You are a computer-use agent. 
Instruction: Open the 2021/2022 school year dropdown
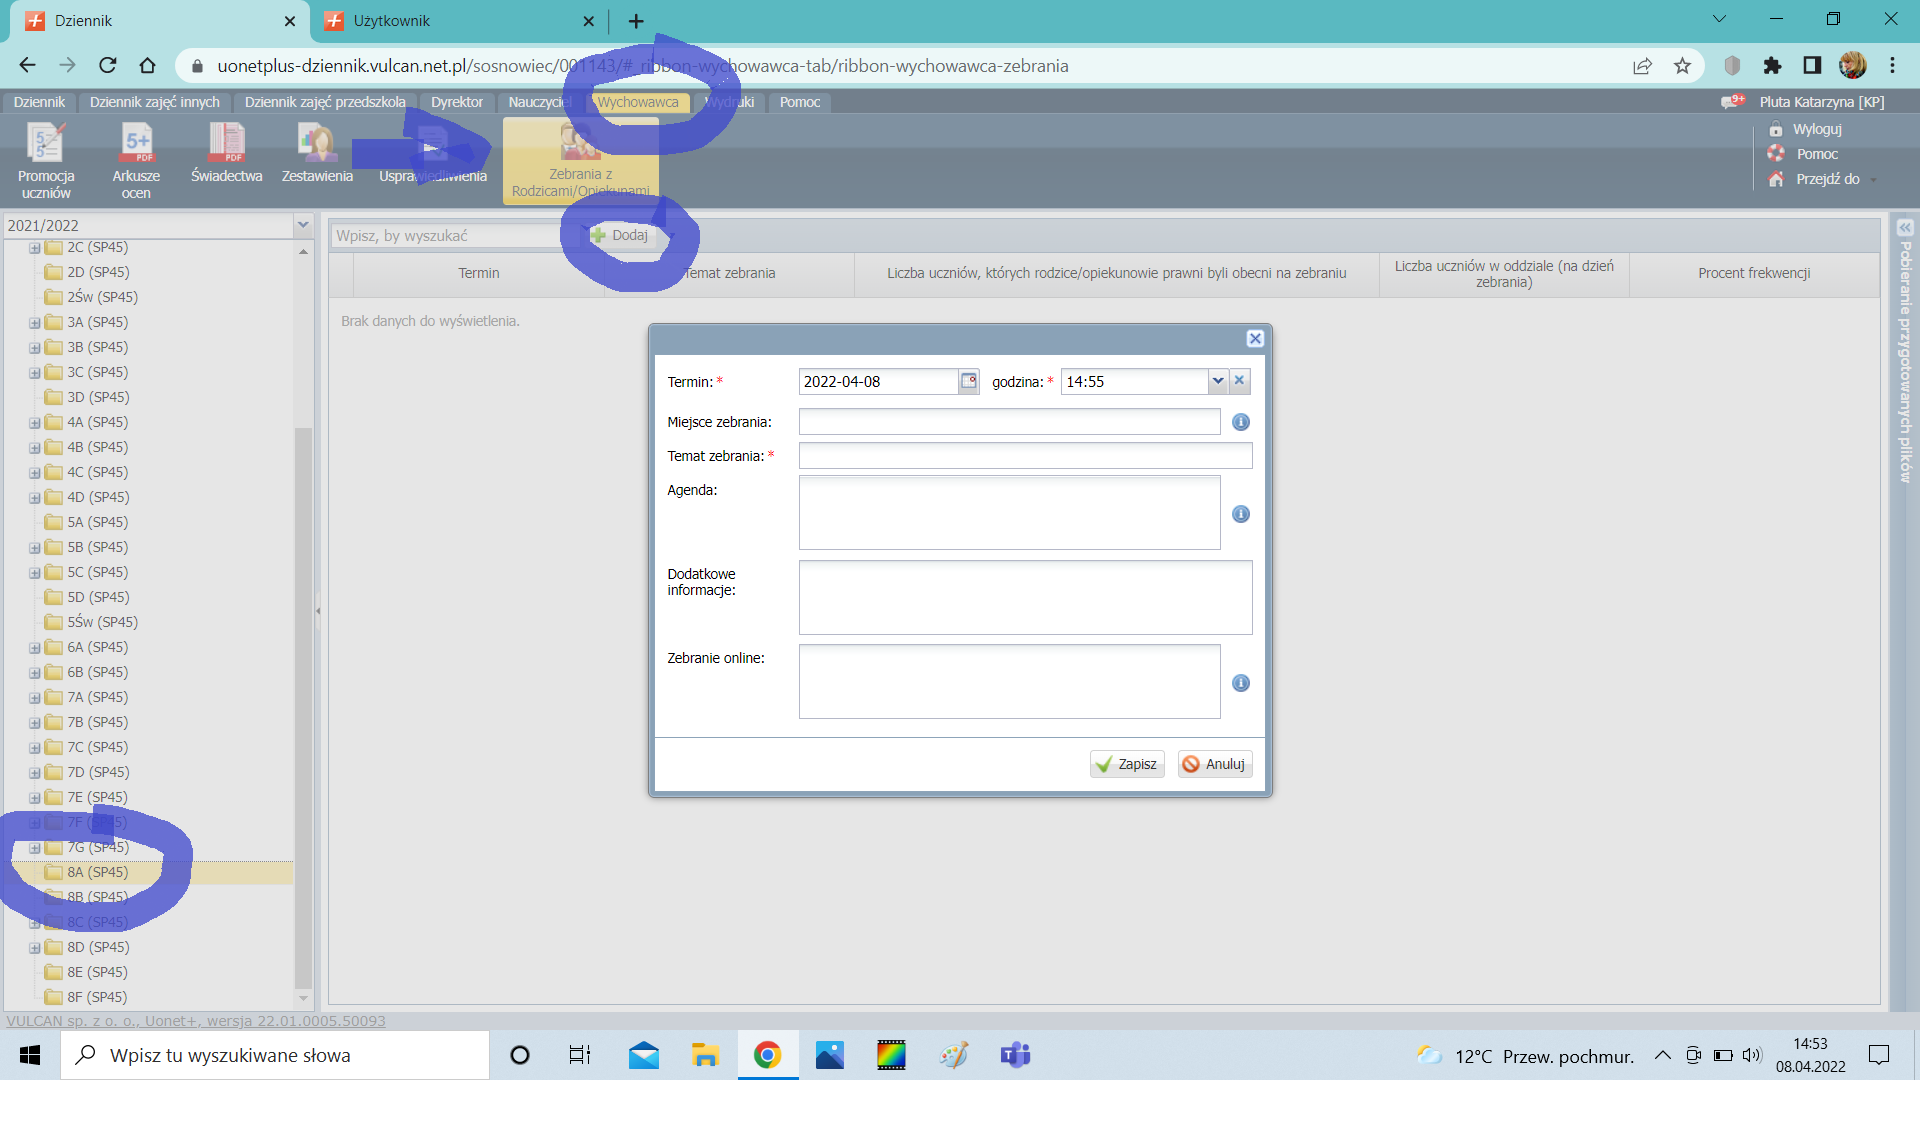click(x=303, y=225)
